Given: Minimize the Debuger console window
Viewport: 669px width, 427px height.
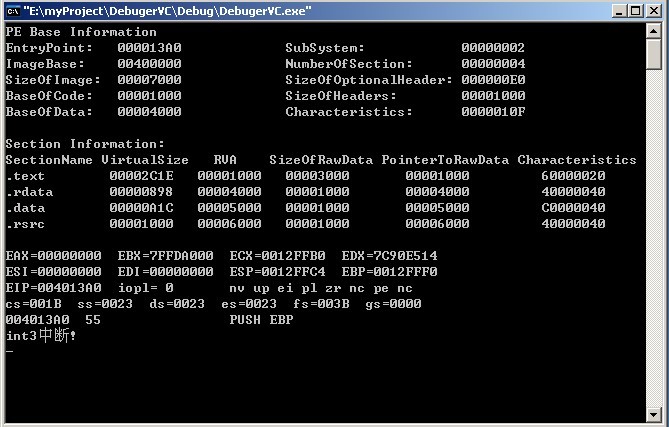Looking at the screenshot, I should click(x=617, y=11).
